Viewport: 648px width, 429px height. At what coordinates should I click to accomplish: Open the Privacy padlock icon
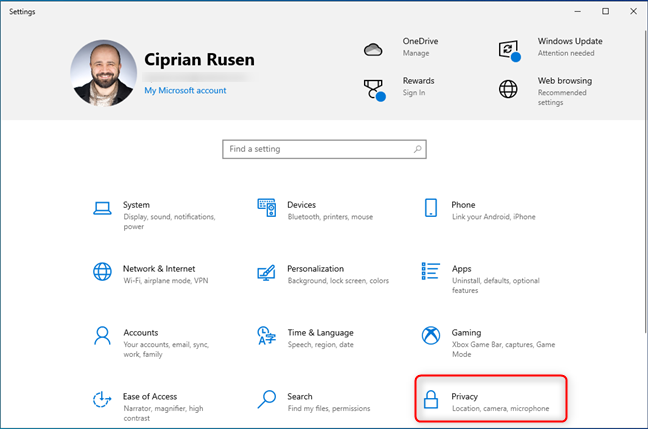click(x=431, y=399)
